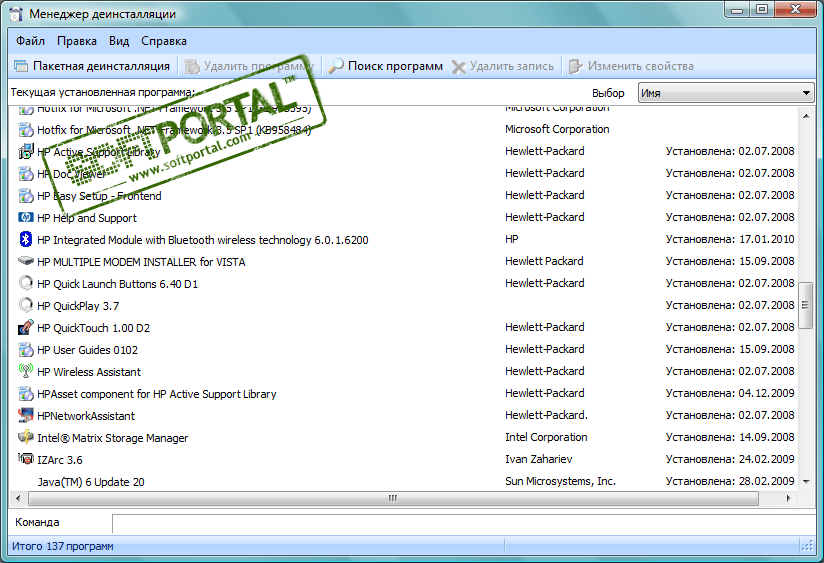Click the Удалить программу toolbar icon
The image size is (824, 563).
192,66
